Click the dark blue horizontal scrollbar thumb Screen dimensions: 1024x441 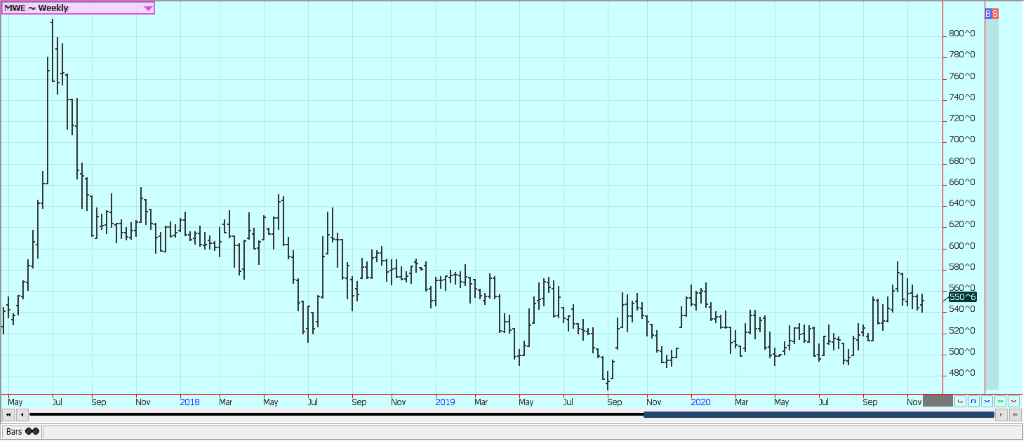tap(819, 415)
